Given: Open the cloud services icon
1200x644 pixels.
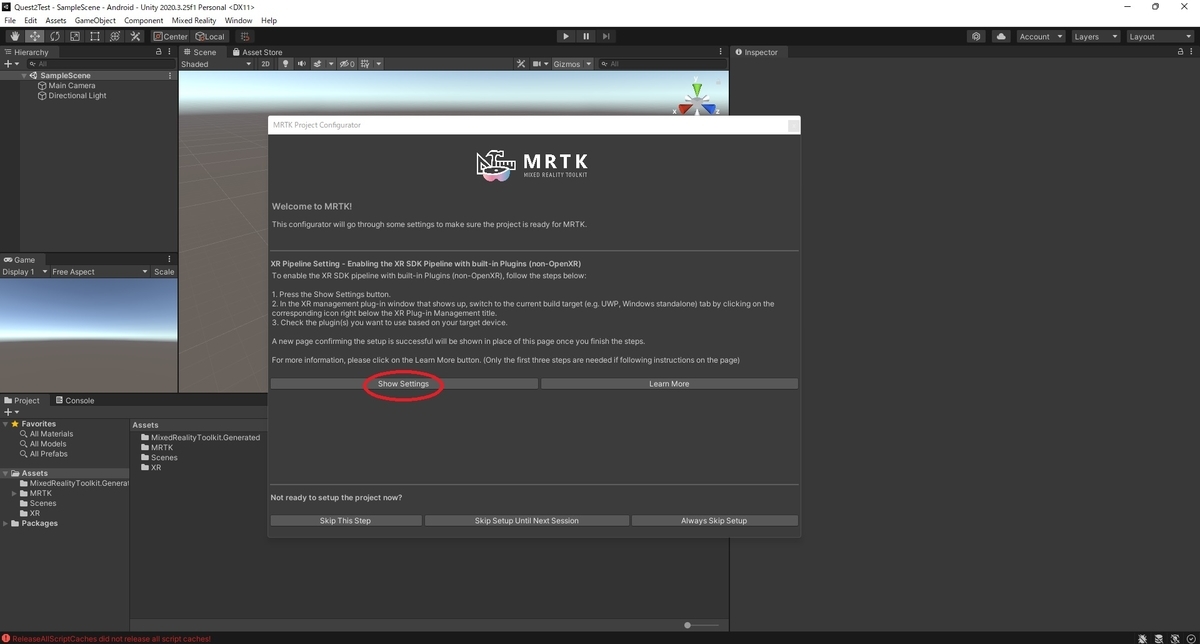Looking at the screenshot, I should coord(1001,36).
